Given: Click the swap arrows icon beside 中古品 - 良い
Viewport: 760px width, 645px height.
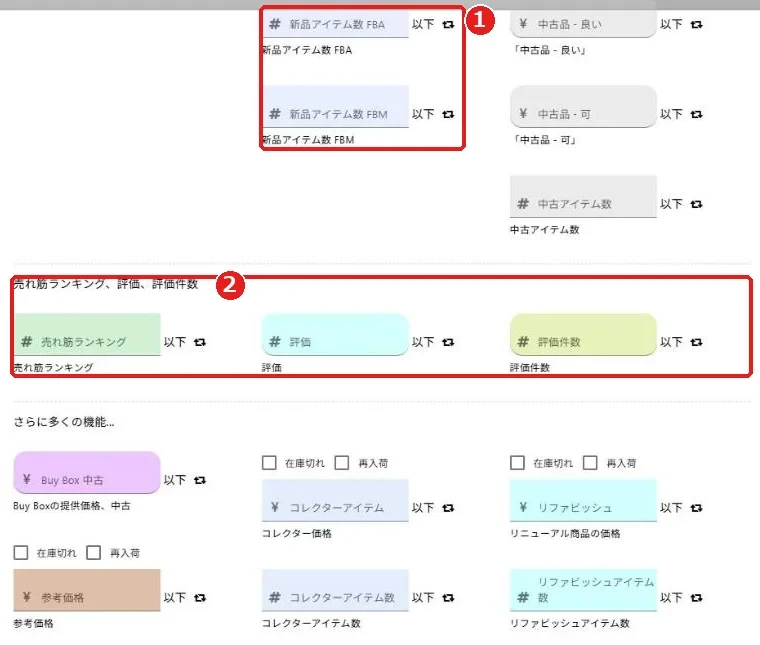Looking at the screenshot, I should click(697, 24).
